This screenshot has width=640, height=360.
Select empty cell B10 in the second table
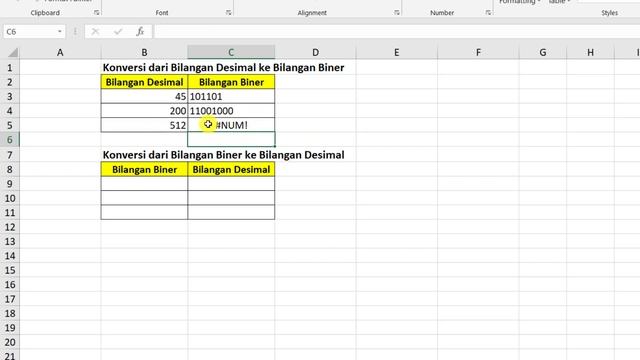(144, 198)
